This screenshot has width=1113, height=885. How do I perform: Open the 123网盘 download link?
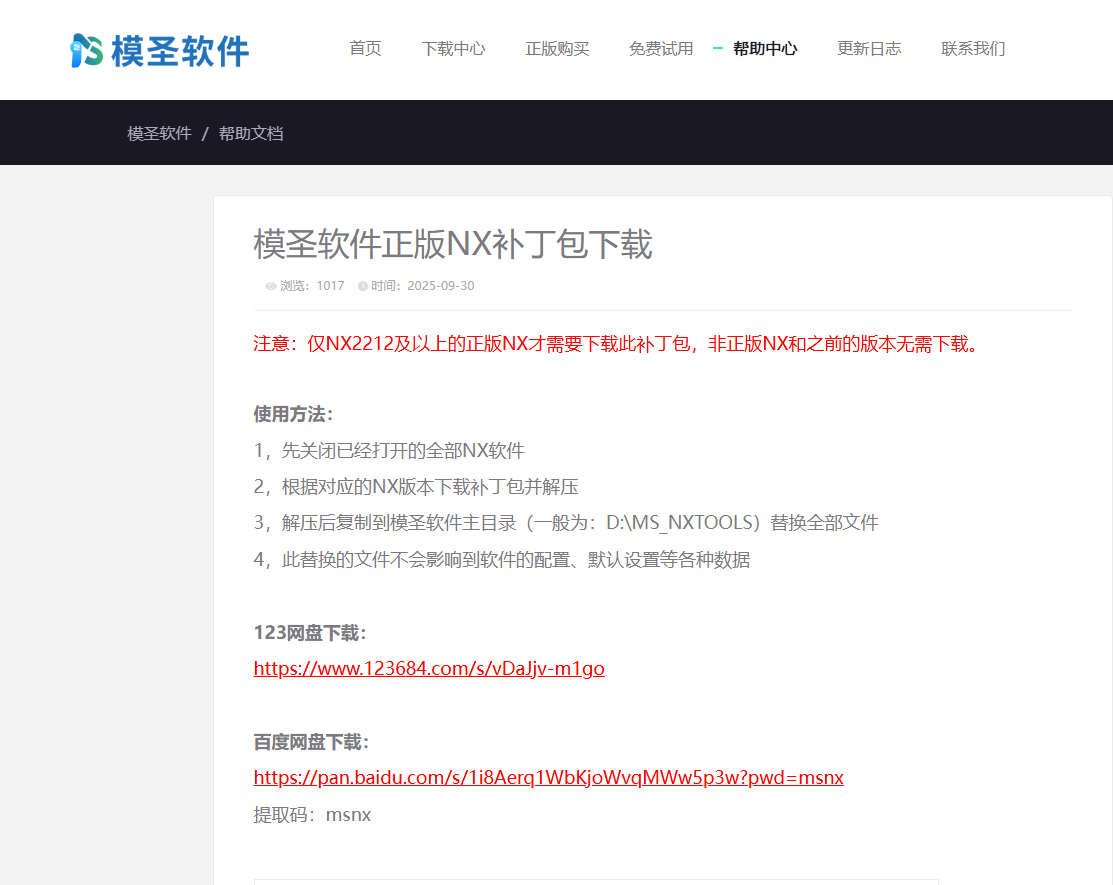(429, 669)
